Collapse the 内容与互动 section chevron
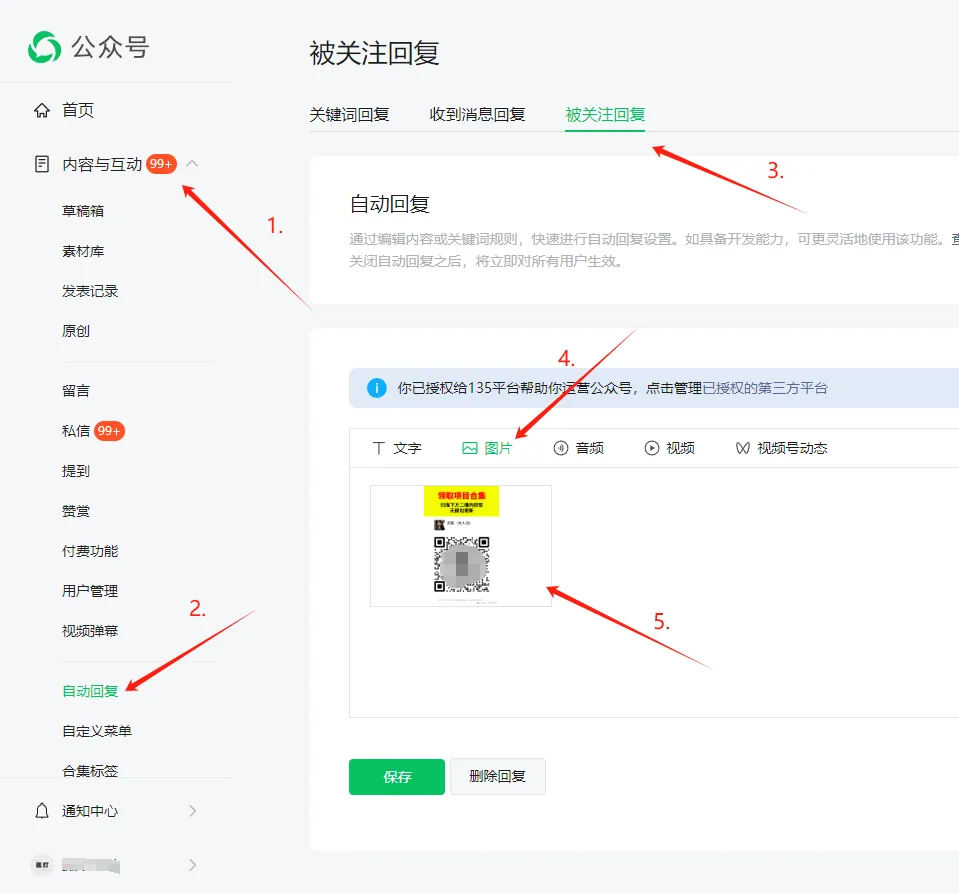The image size is (959, 893). tap(192, 163)
